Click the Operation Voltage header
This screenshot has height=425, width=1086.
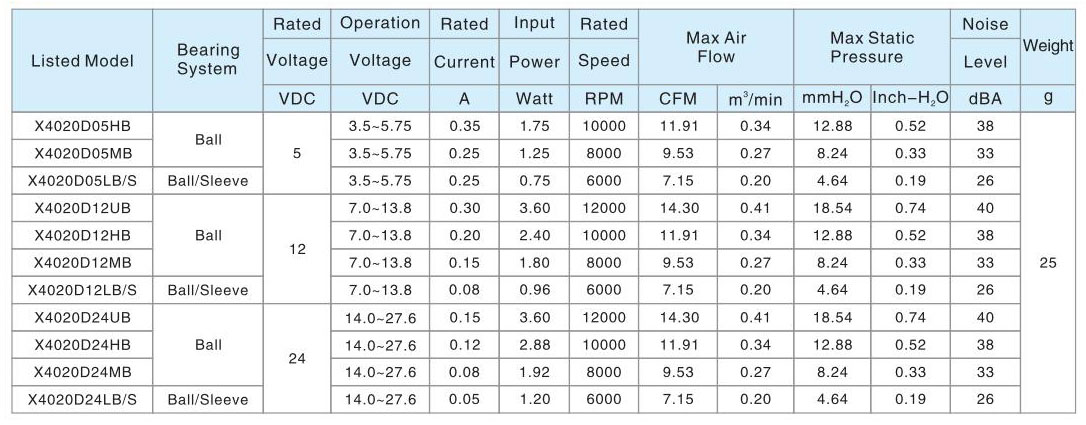point(380,47)
